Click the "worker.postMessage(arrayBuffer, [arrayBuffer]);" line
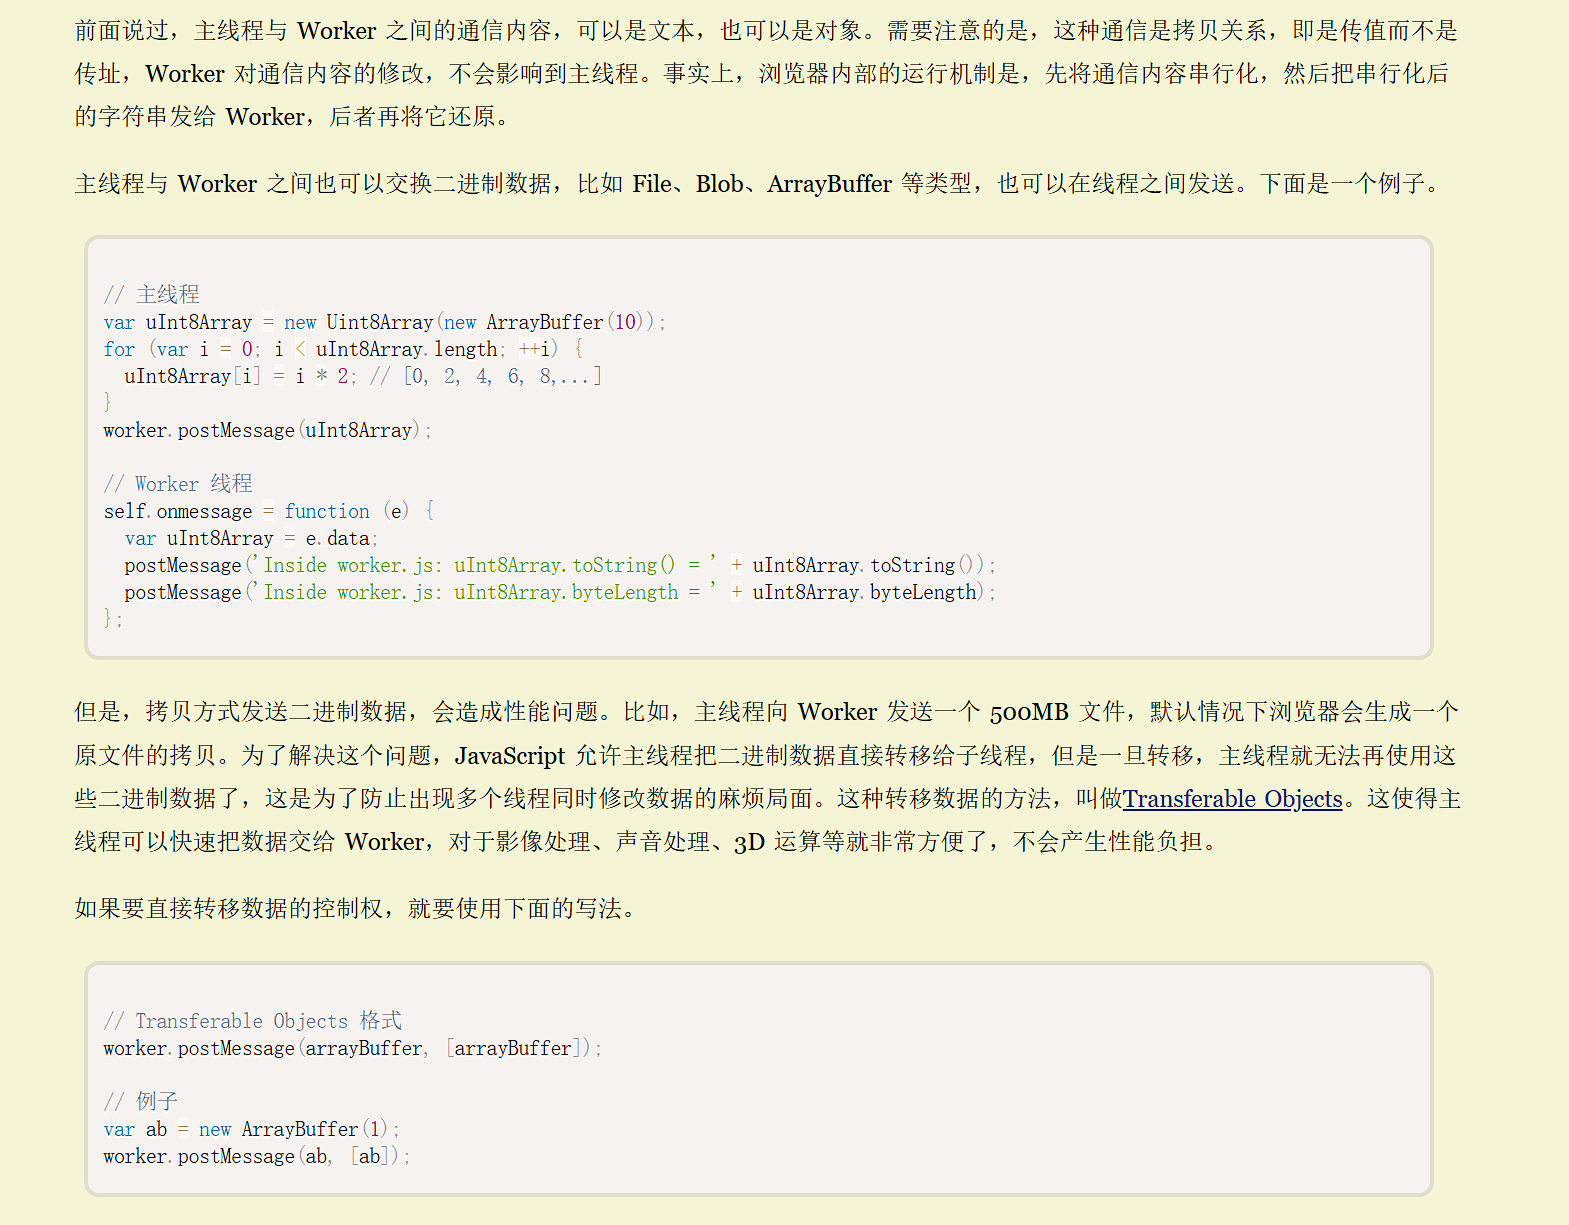The image size is (1569, 1225). pos(352,1048)
